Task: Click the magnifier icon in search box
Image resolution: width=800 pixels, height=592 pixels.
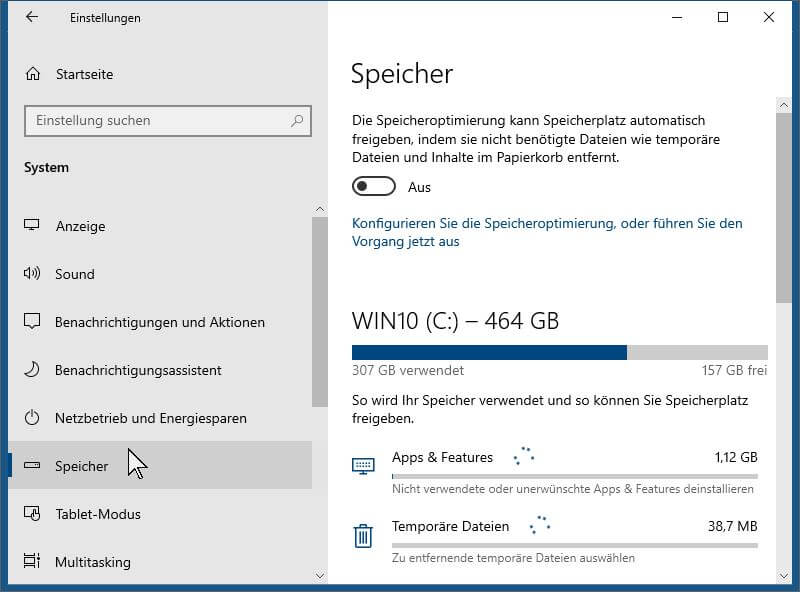Action: tap(297, 120)
